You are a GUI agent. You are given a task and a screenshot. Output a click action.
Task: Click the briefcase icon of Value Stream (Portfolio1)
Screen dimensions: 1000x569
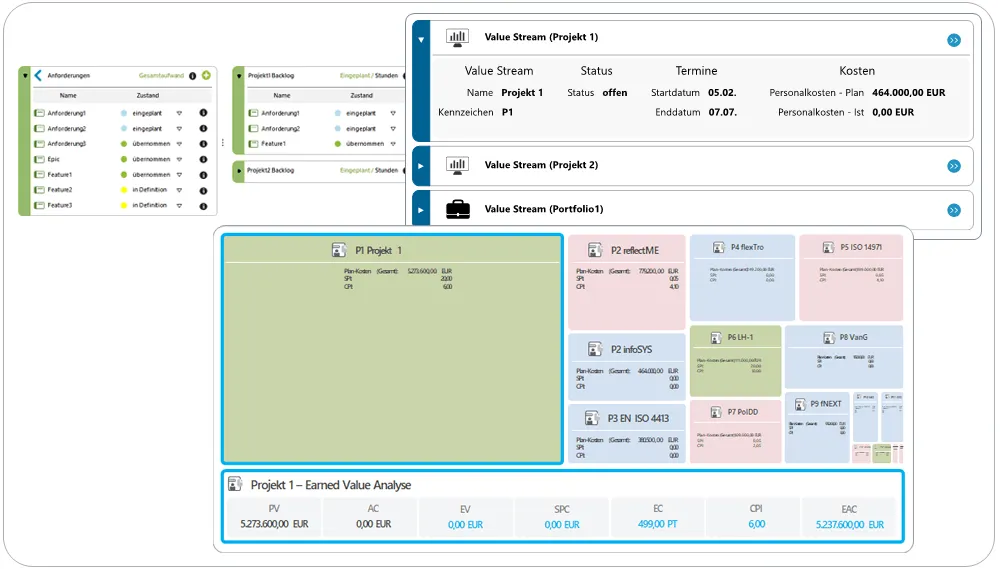458,209
